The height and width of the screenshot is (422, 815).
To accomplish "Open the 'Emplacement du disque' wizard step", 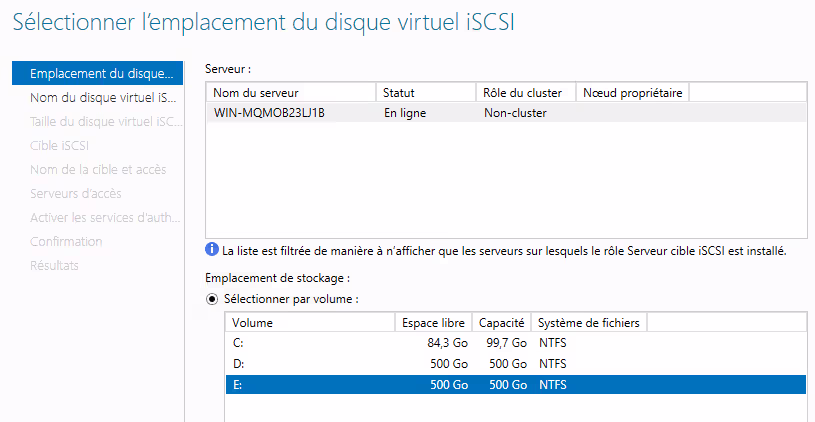I will 98,74.
